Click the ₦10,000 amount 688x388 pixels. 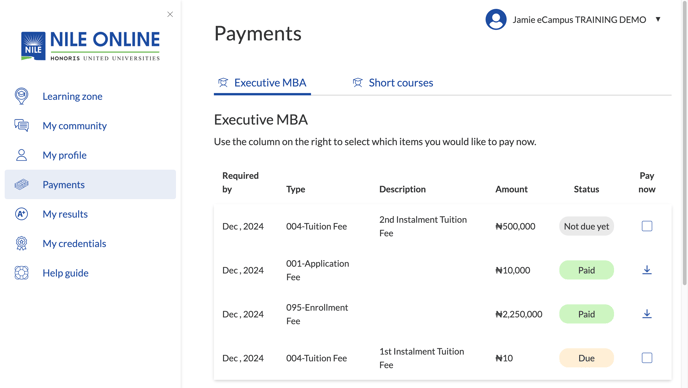[512, 270]
